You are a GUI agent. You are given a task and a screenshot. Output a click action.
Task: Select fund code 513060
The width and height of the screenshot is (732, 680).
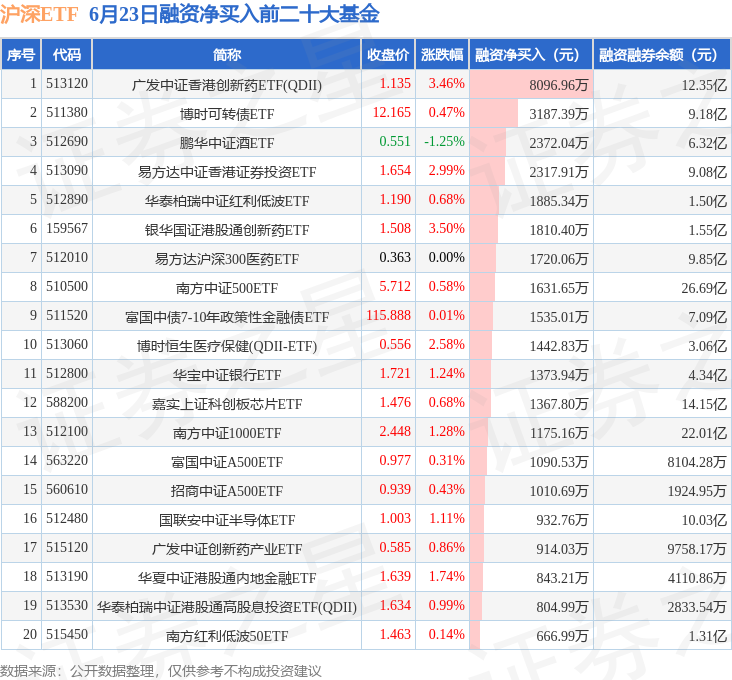pyautogui.click(x=67, y=344)
